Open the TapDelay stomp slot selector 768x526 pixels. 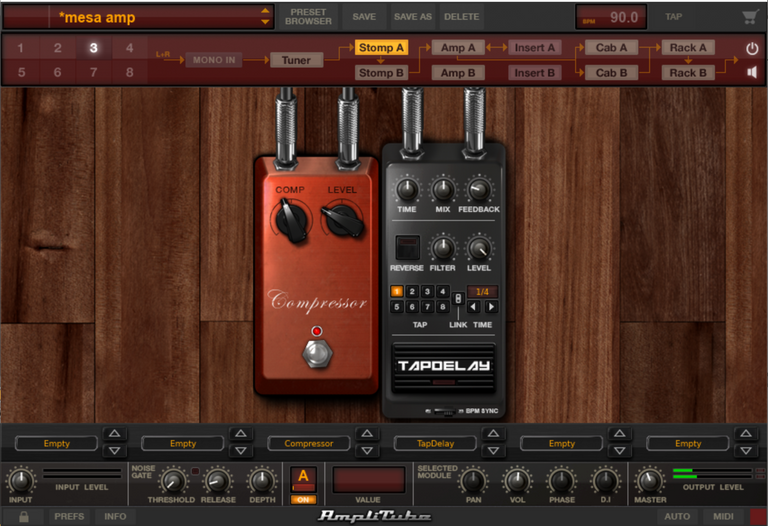tap(435, 443)
